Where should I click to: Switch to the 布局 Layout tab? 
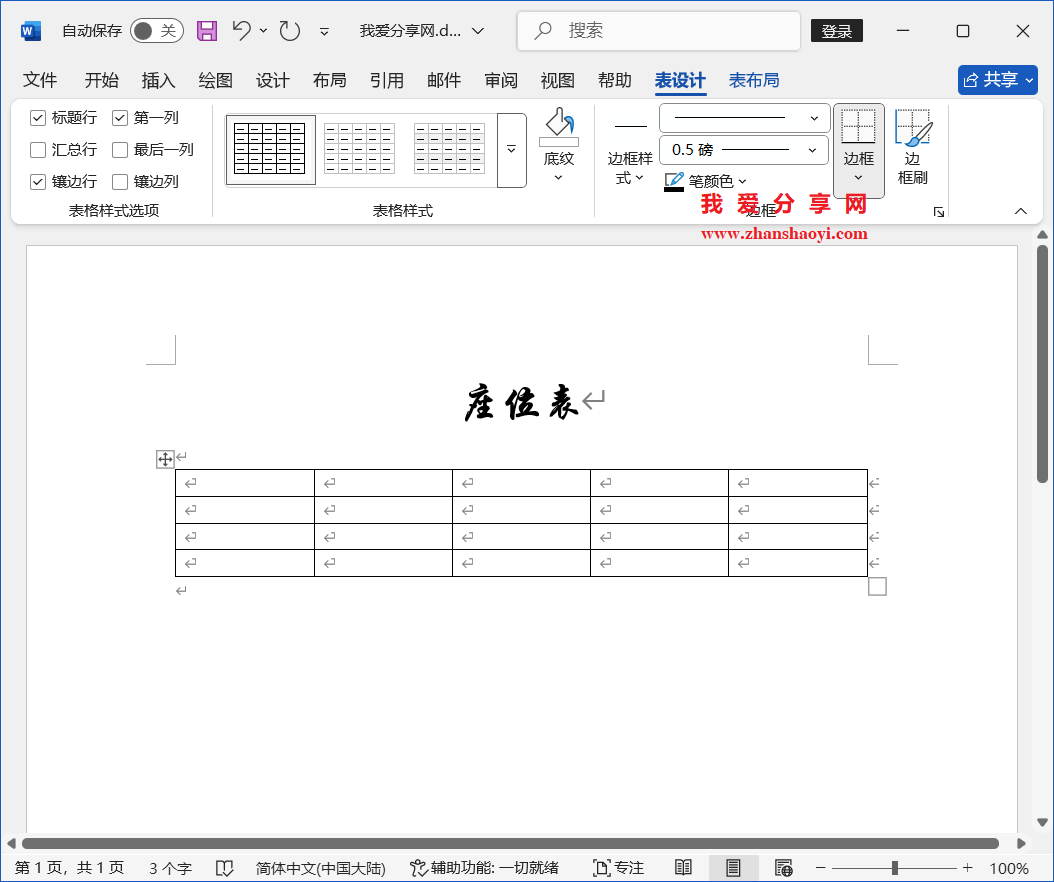click(x=330, y=81)
